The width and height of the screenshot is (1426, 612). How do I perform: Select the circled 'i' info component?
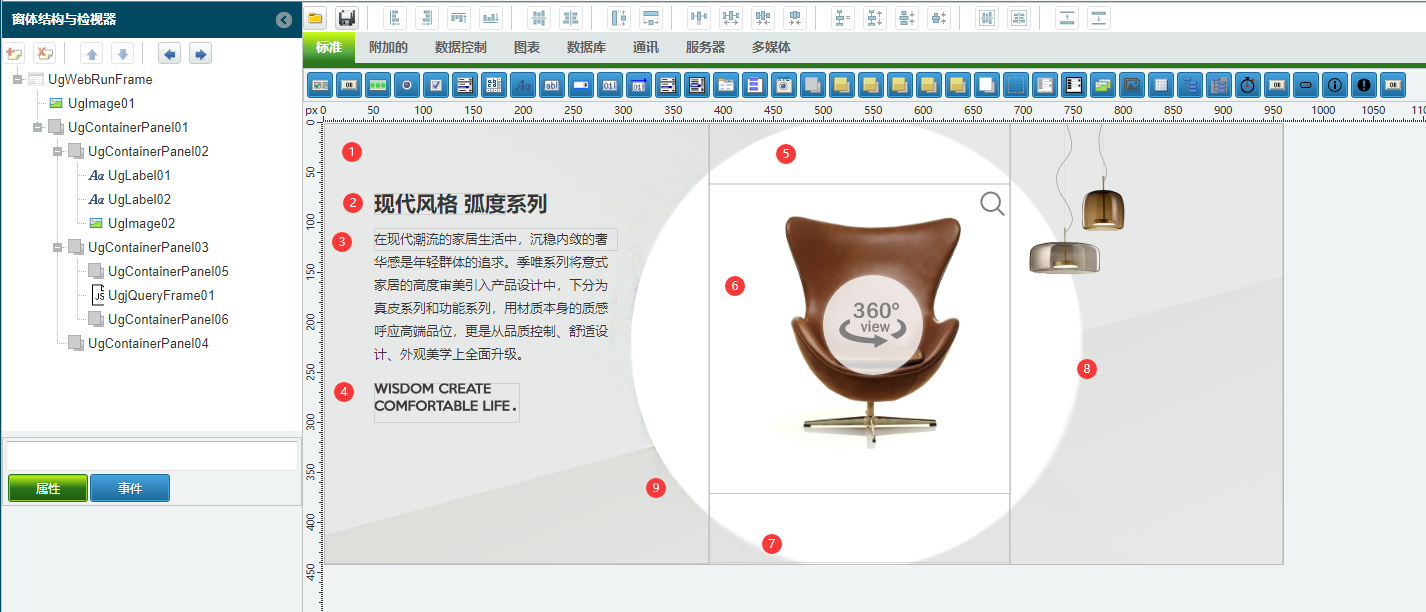click(1335, 85)
